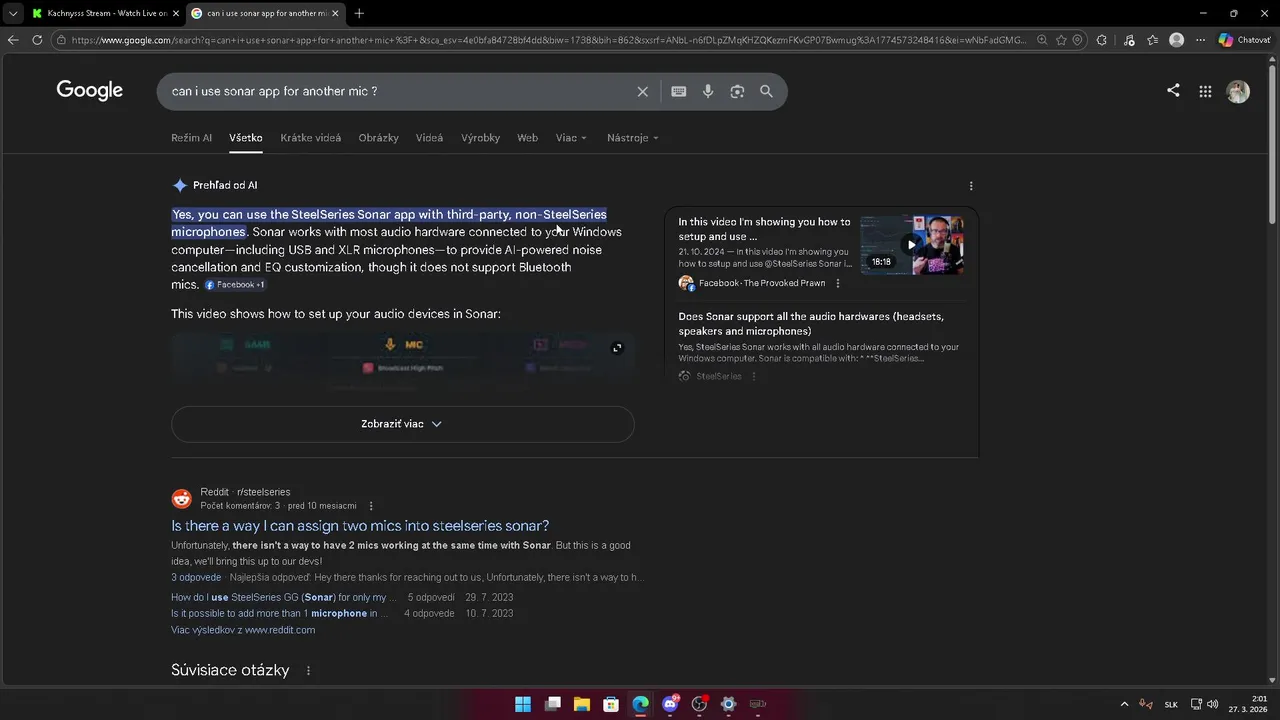Viewport: 1280px width, 720px height.
Task: Expand the embedded Sonar video preview
Action: click(617, 348)
